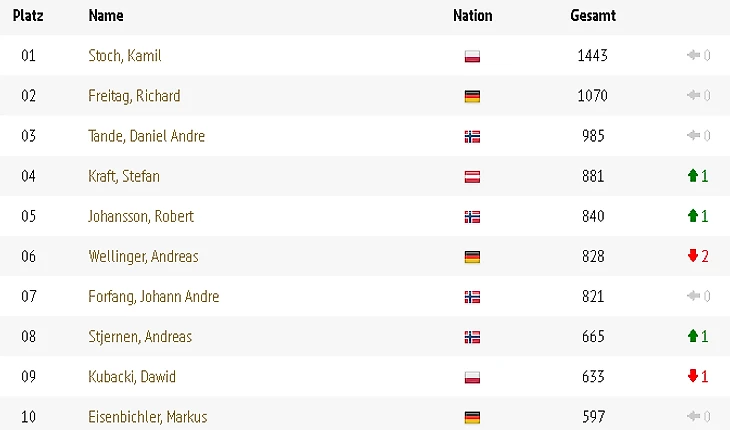Click Germany flag in Eisenbichler row

coord(473,417)
